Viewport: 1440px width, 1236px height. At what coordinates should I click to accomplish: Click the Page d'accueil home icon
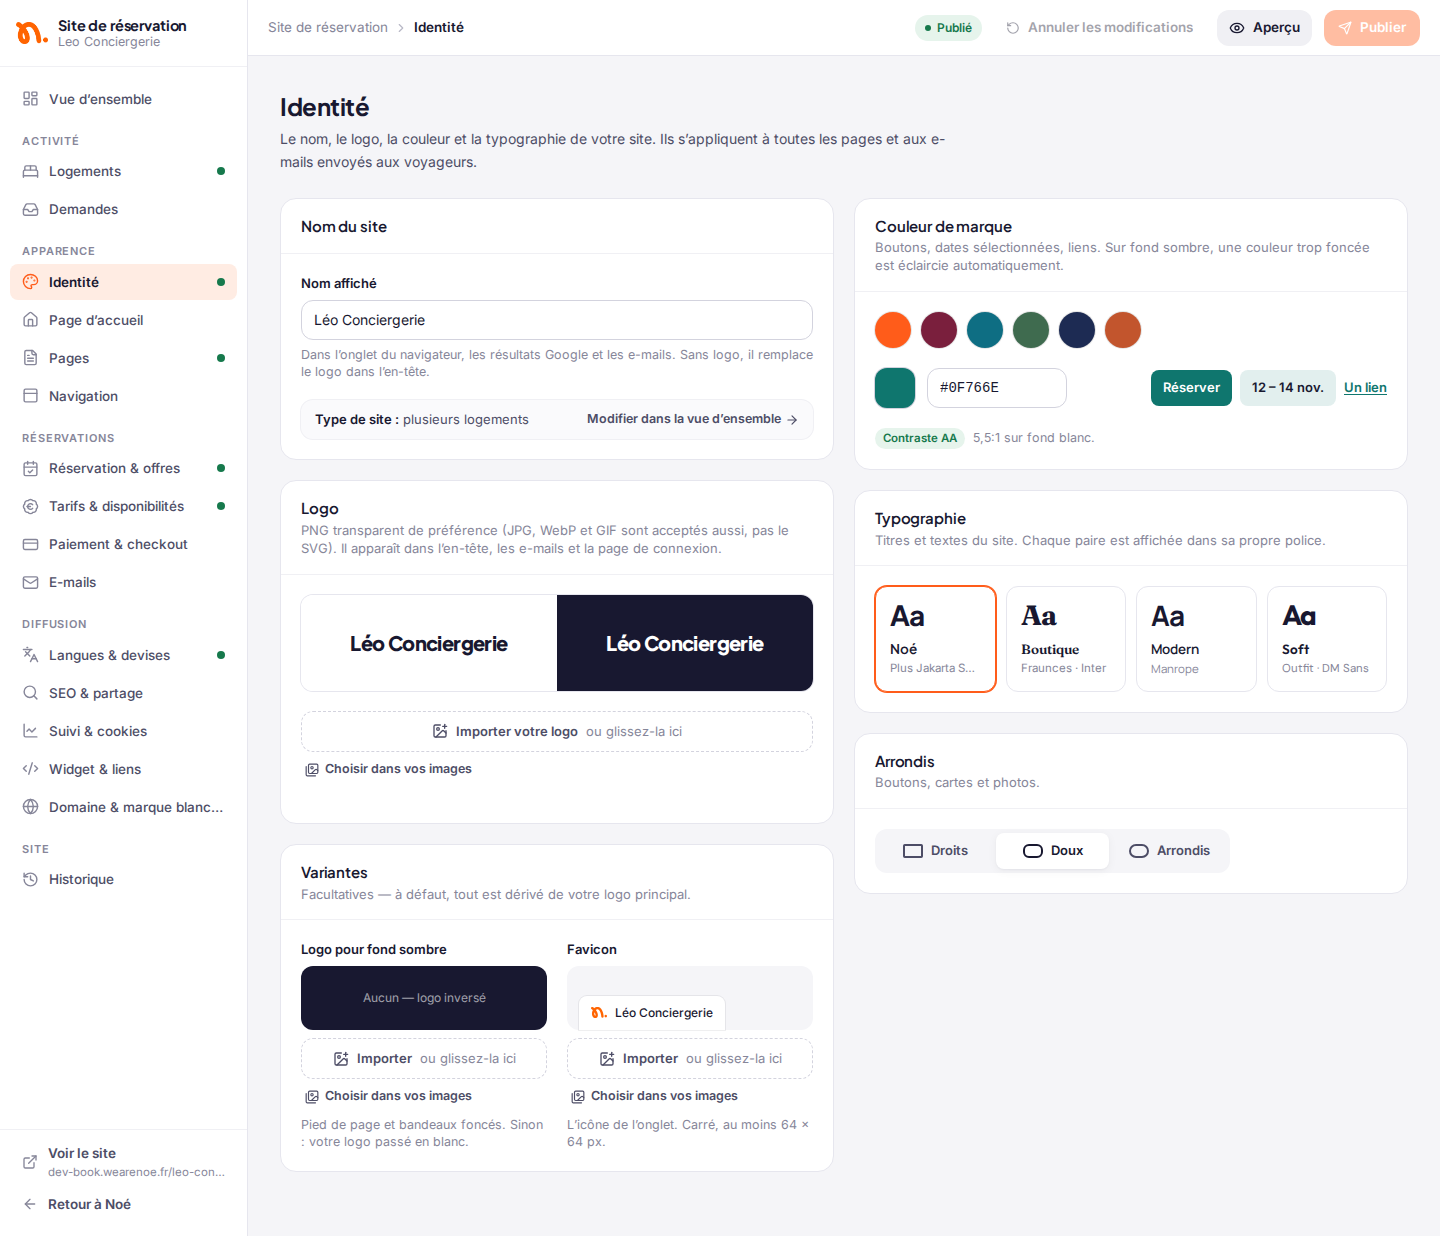(x=31, y=320)
